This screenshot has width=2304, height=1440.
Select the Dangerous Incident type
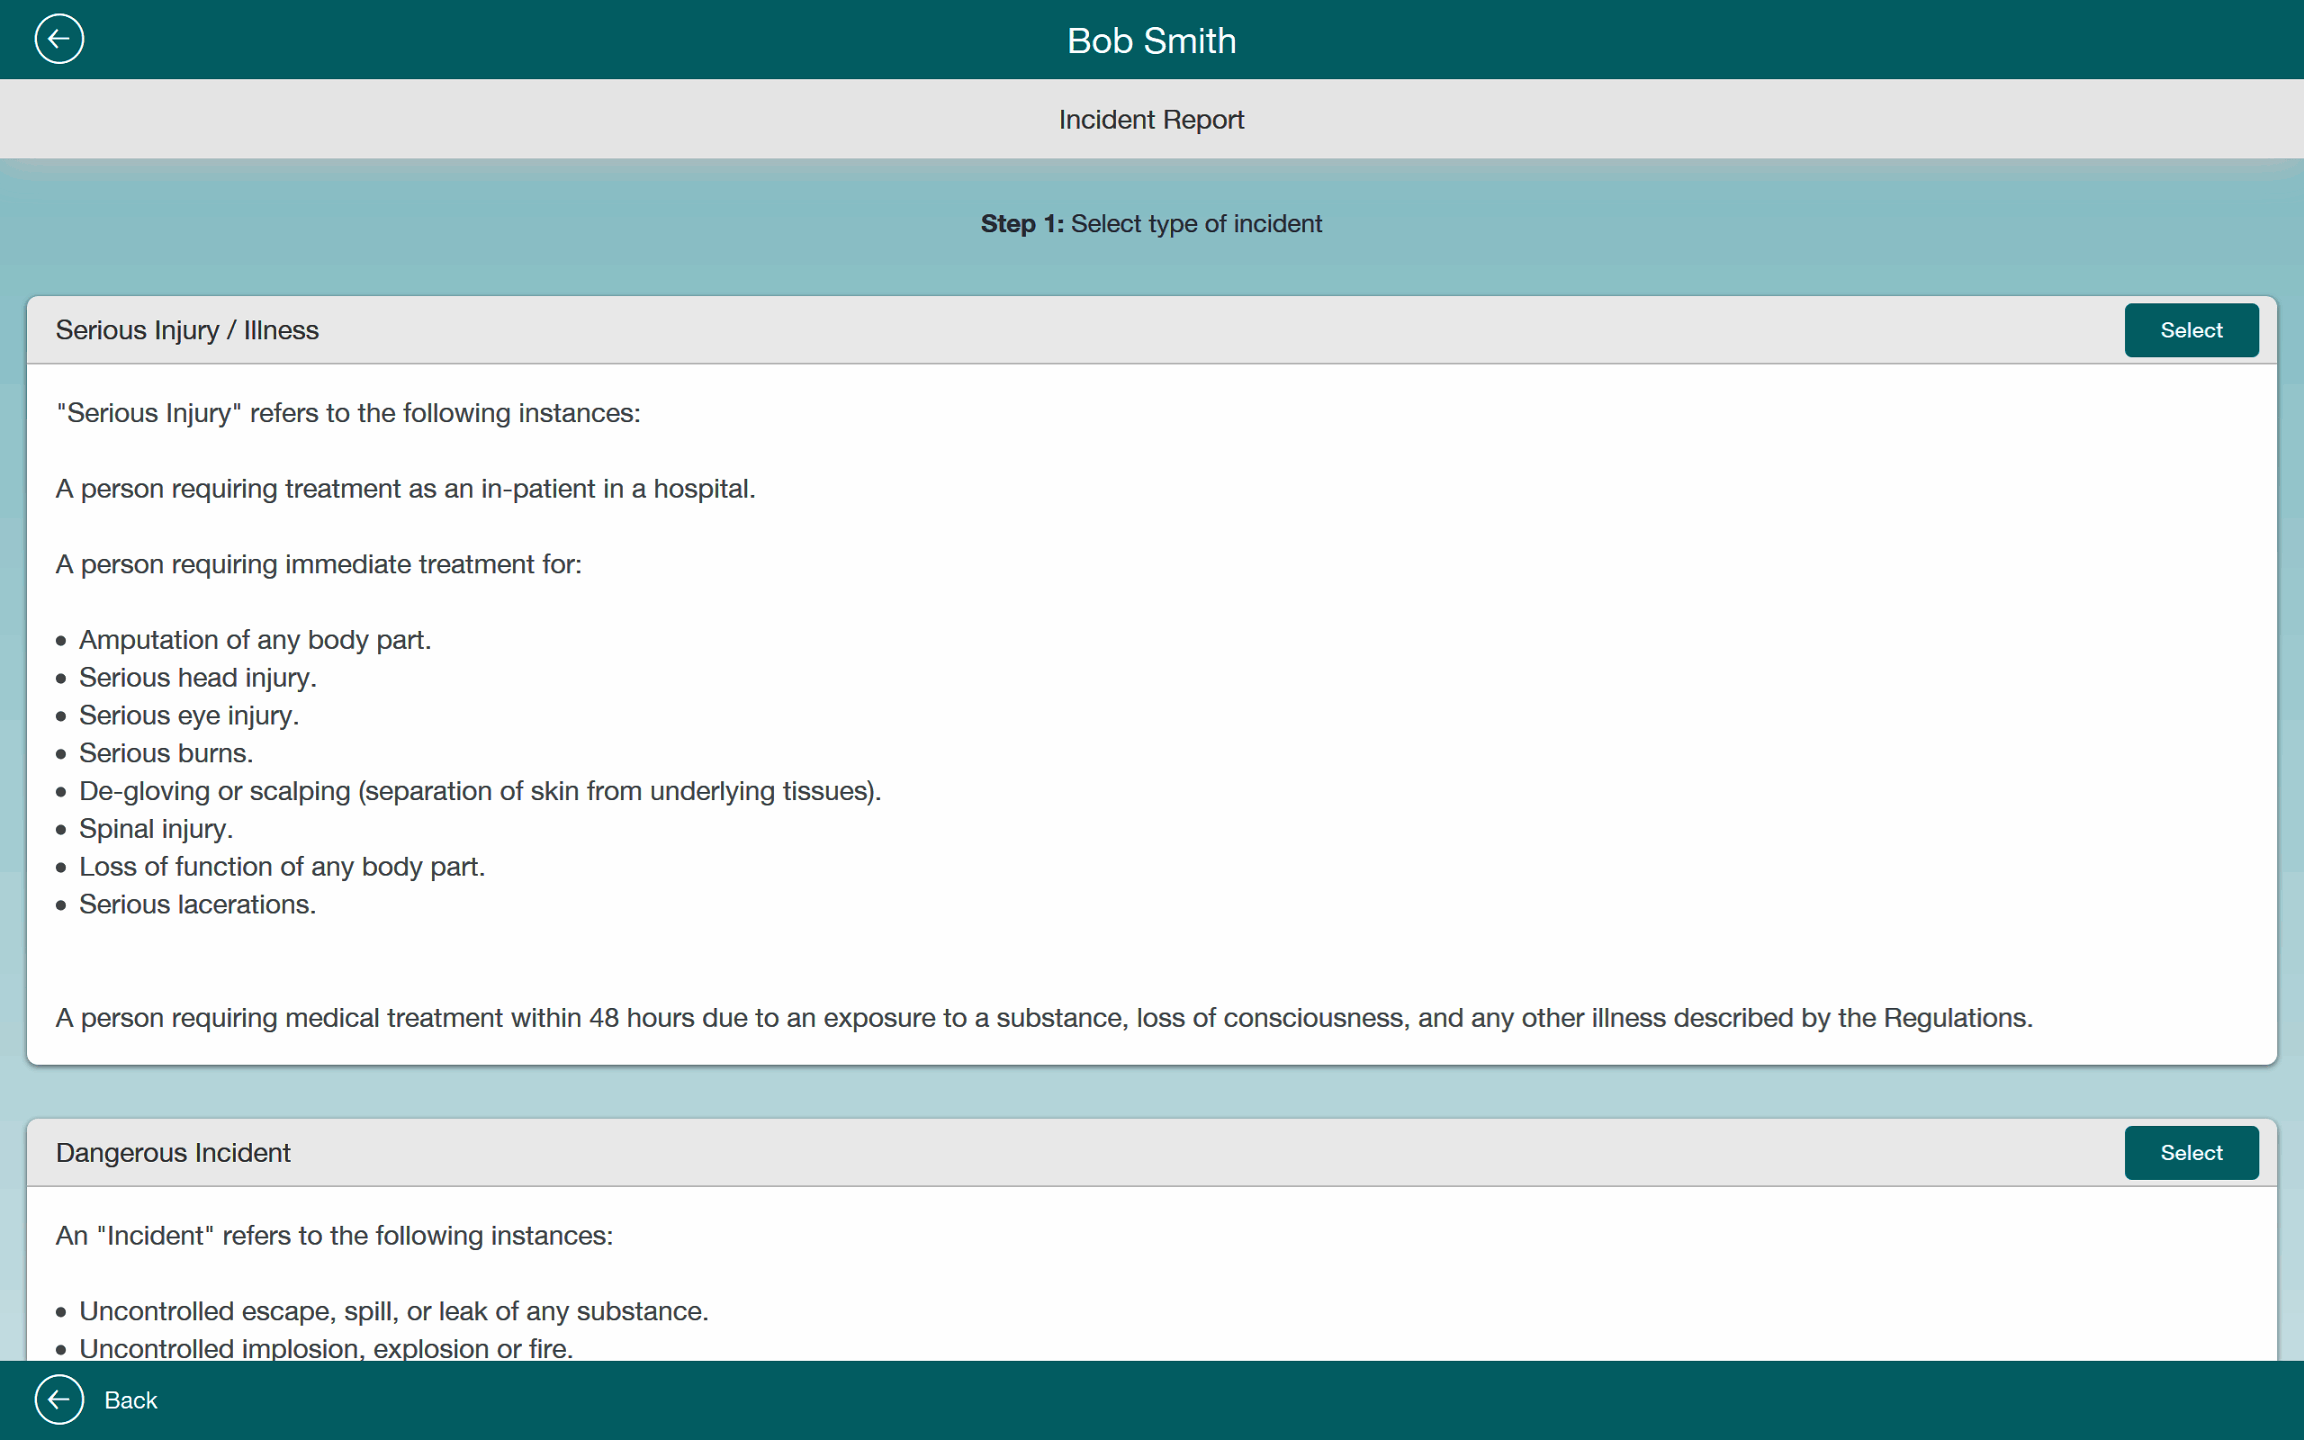click(x=2190, y=1152)
